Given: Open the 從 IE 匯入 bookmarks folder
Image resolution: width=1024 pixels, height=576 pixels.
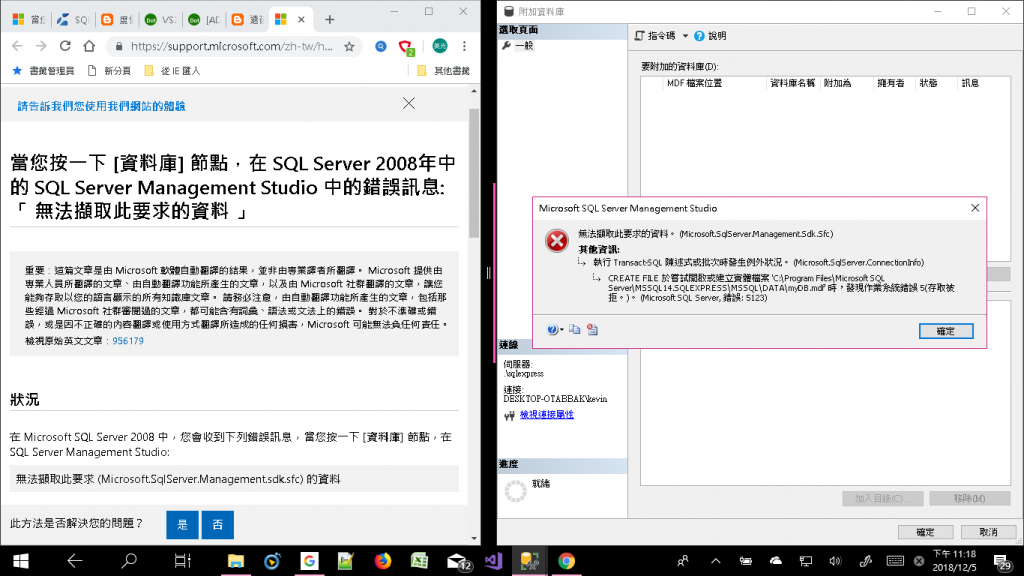Looking at the screenshot, I should (172, 71).
